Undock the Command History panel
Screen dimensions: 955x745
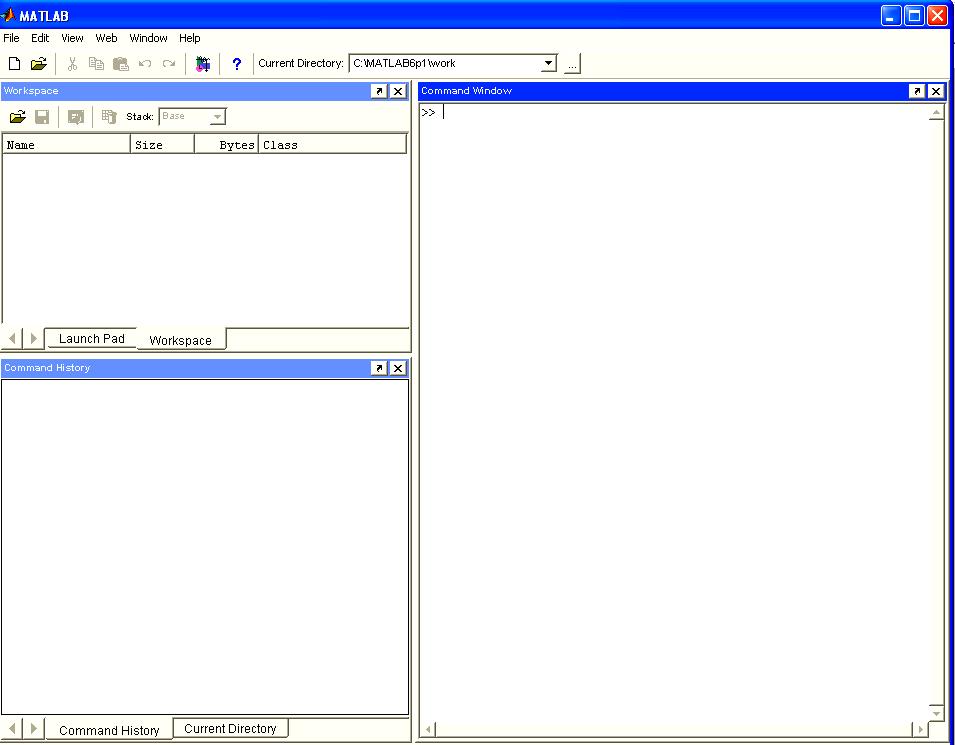tap(379, 368)
